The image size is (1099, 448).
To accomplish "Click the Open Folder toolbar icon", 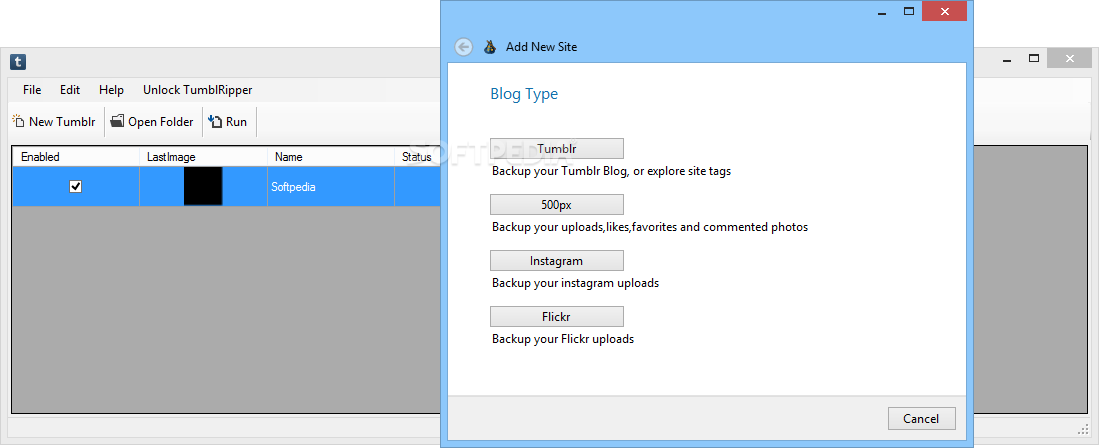I will point(117,121).
